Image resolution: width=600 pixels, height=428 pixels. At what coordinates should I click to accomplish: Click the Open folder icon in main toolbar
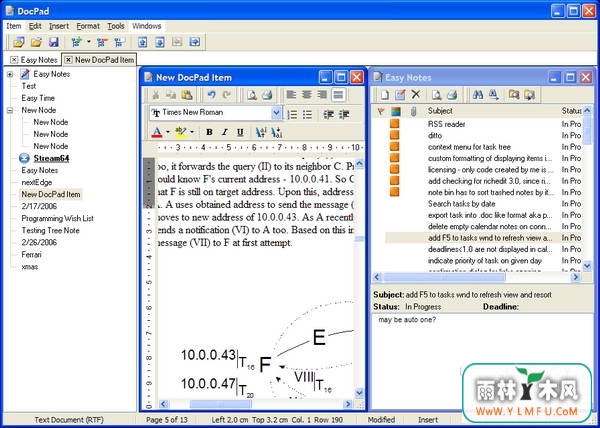[36, 42]
